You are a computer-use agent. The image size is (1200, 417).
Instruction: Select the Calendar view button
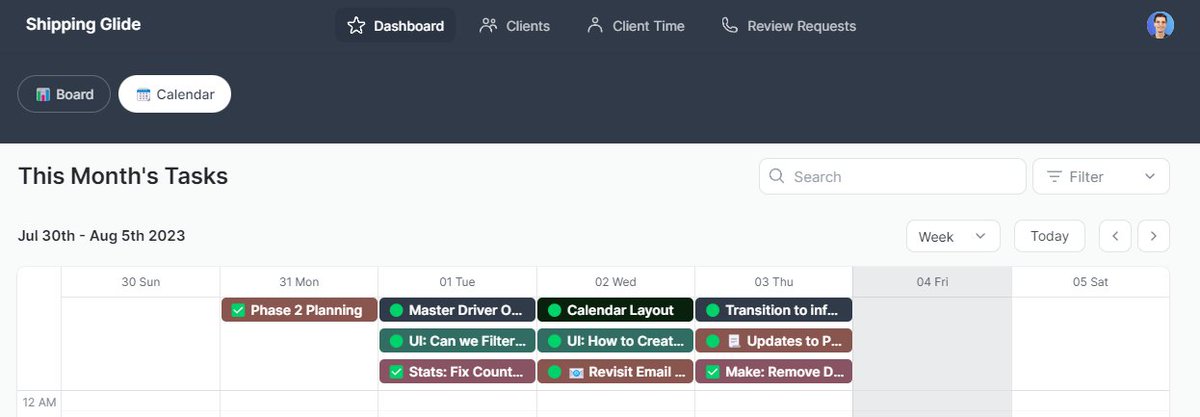[x=175, y=94]
